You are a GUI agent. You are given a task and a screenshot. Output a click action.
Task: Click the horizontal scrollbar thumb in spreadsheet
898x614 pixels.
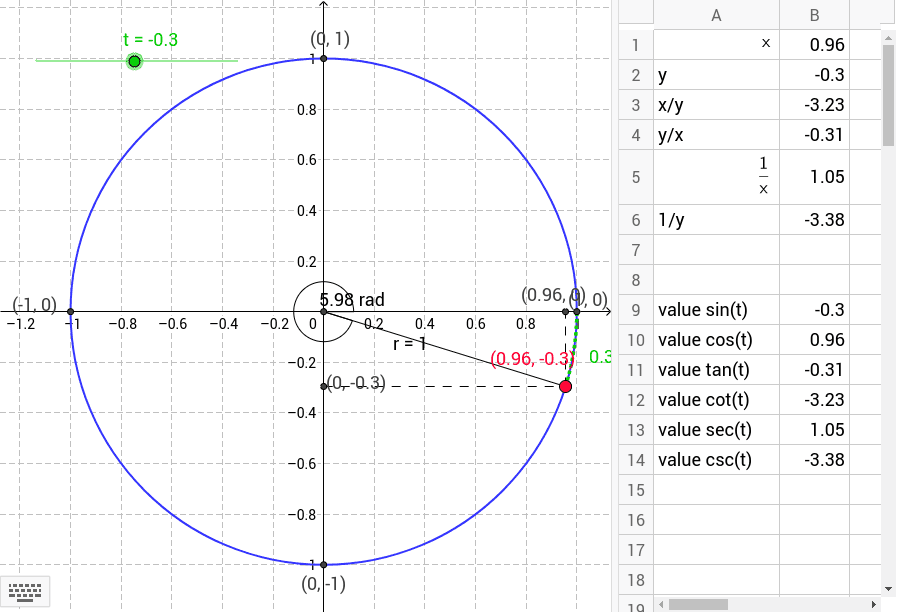tap(698, 604)
